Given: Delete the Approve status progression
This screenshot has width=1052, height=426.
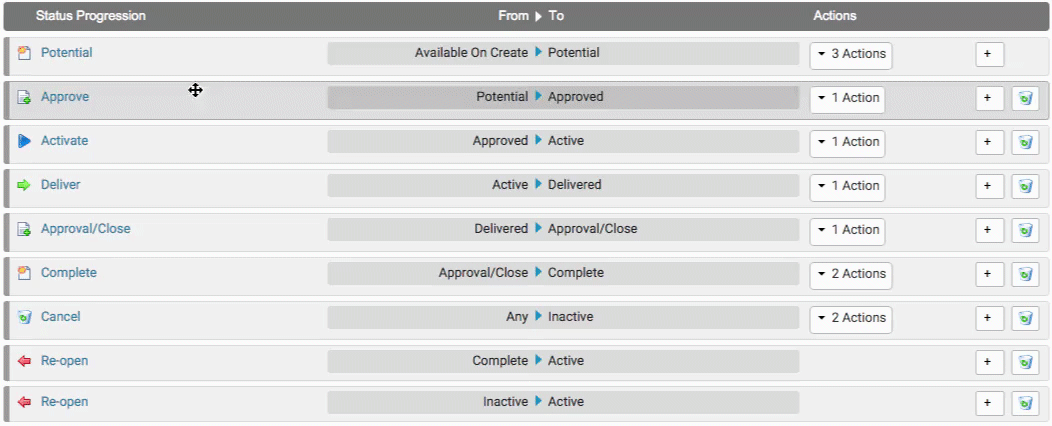Looking at the screenshot, I should [x=1025, y=98].
